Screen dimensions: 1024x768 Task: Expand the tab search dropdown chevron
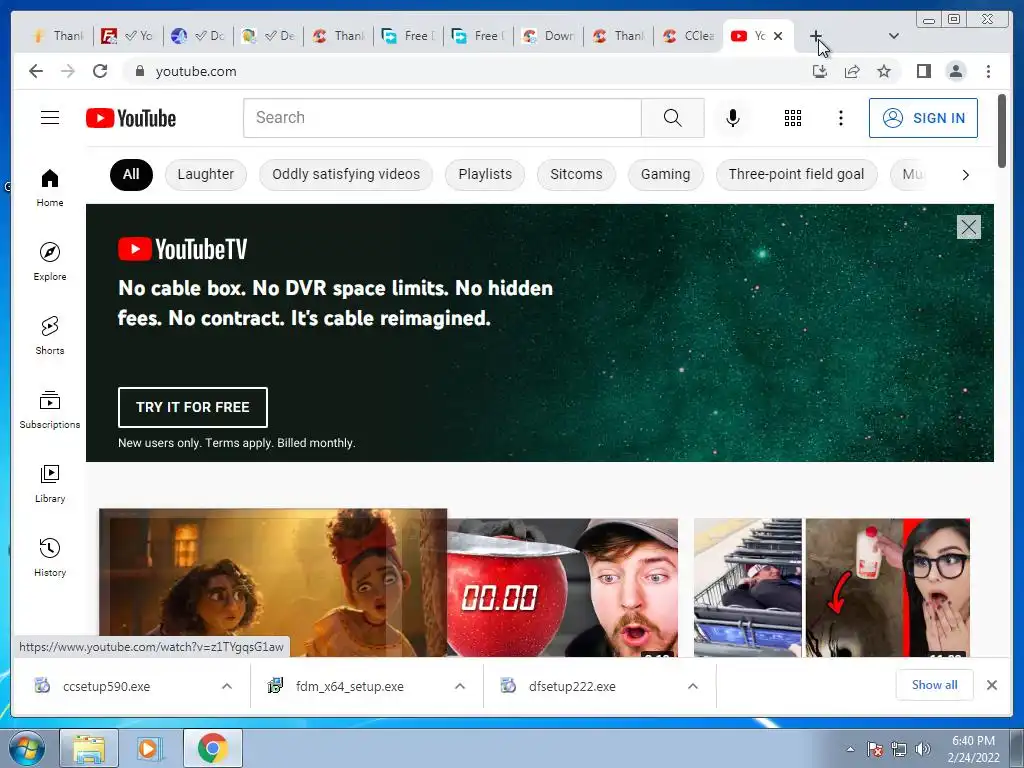[894, 36]
